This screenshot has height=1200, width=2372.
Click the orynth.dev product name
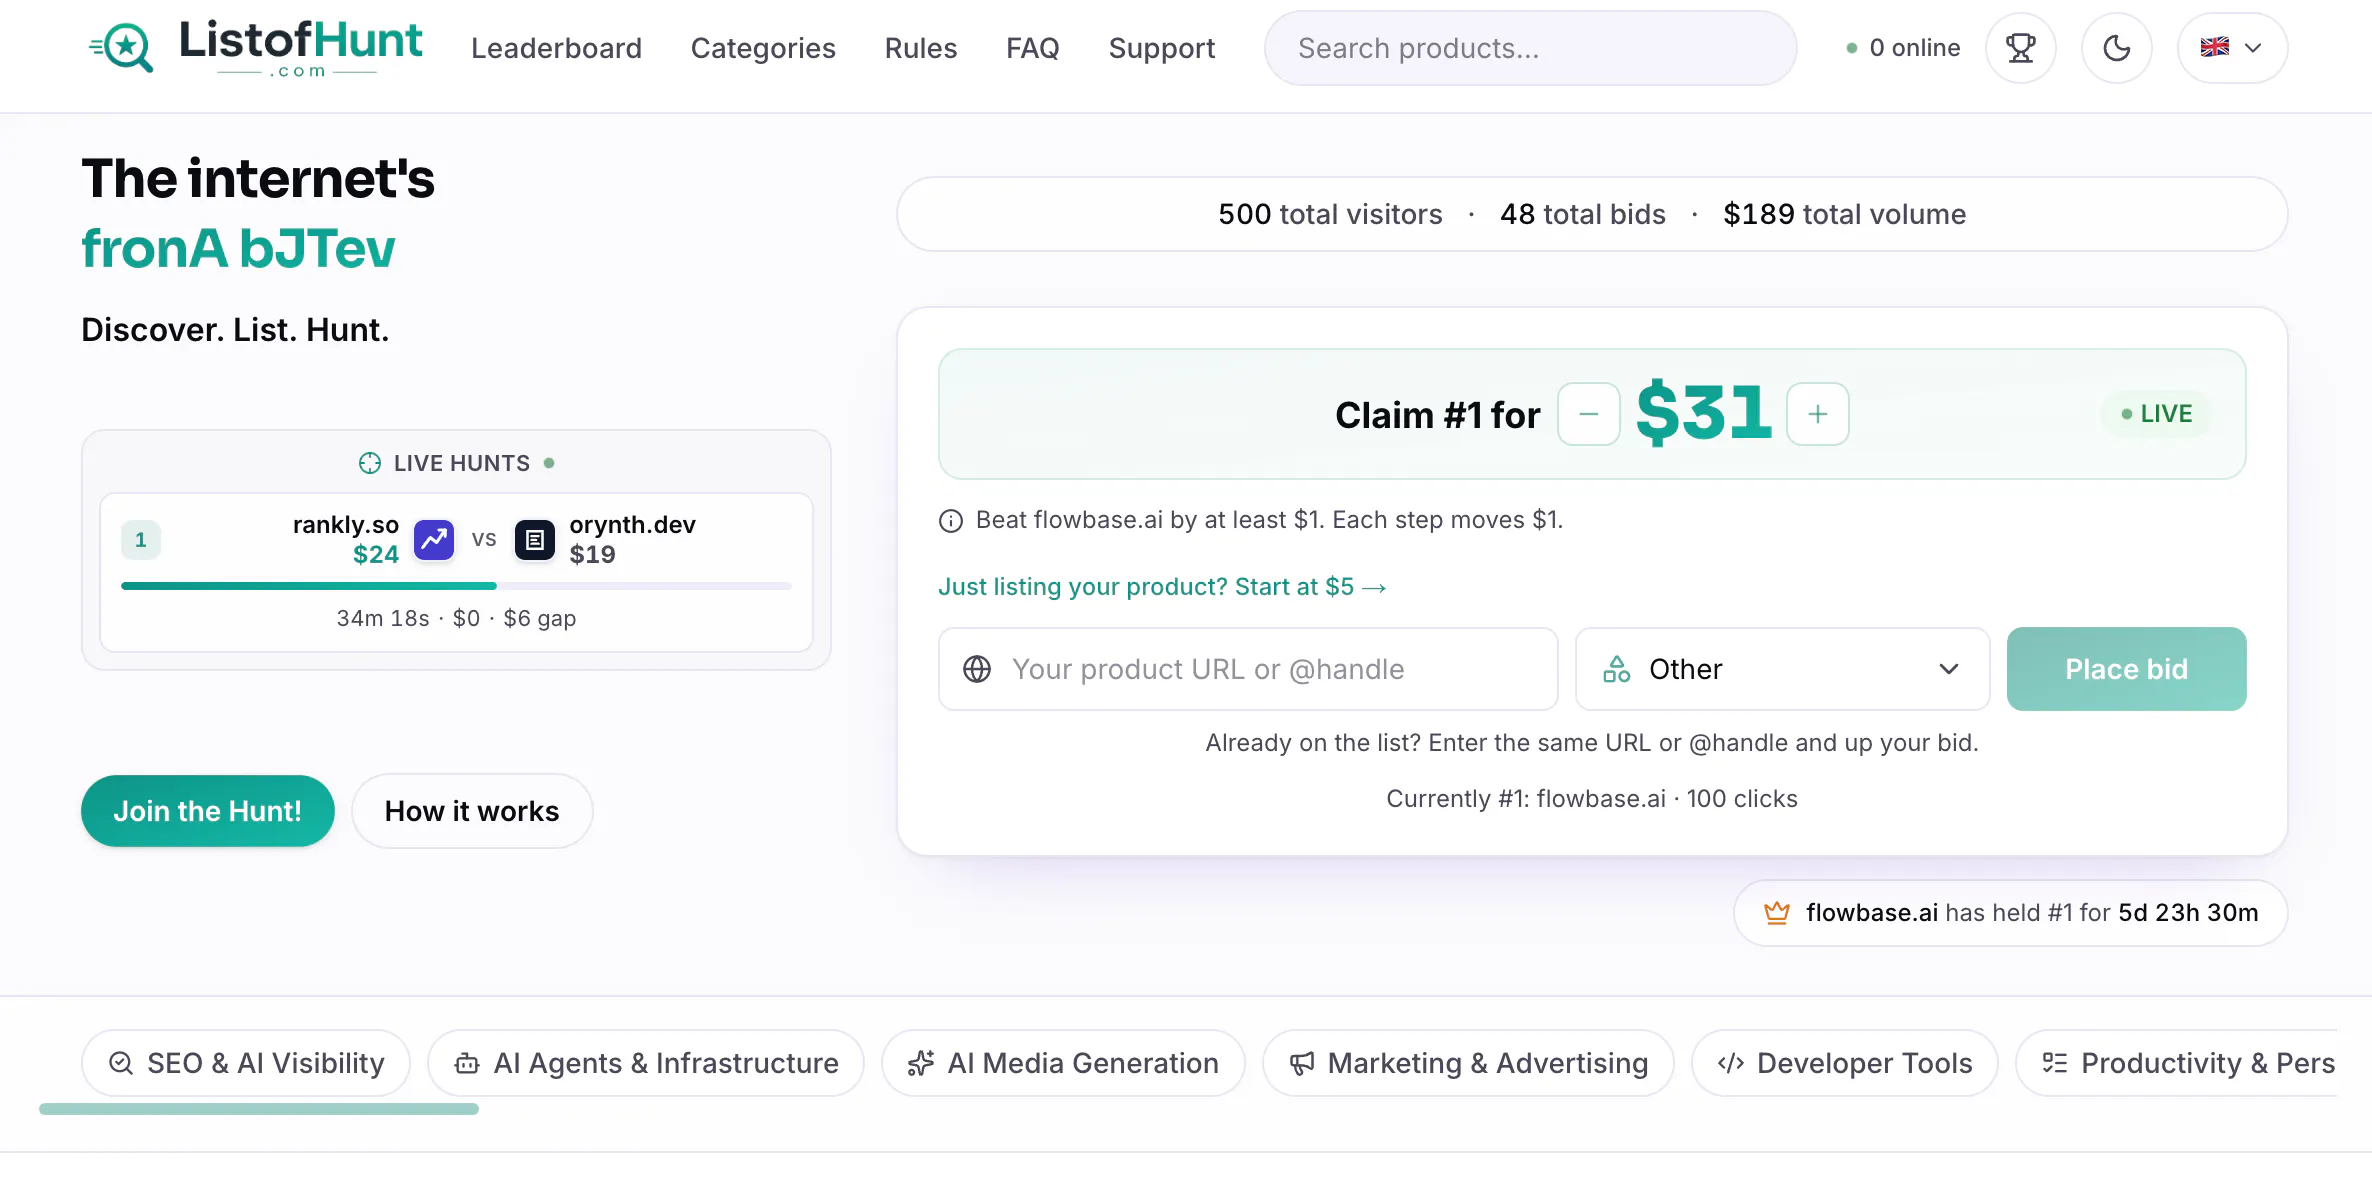tap(632, 525)
